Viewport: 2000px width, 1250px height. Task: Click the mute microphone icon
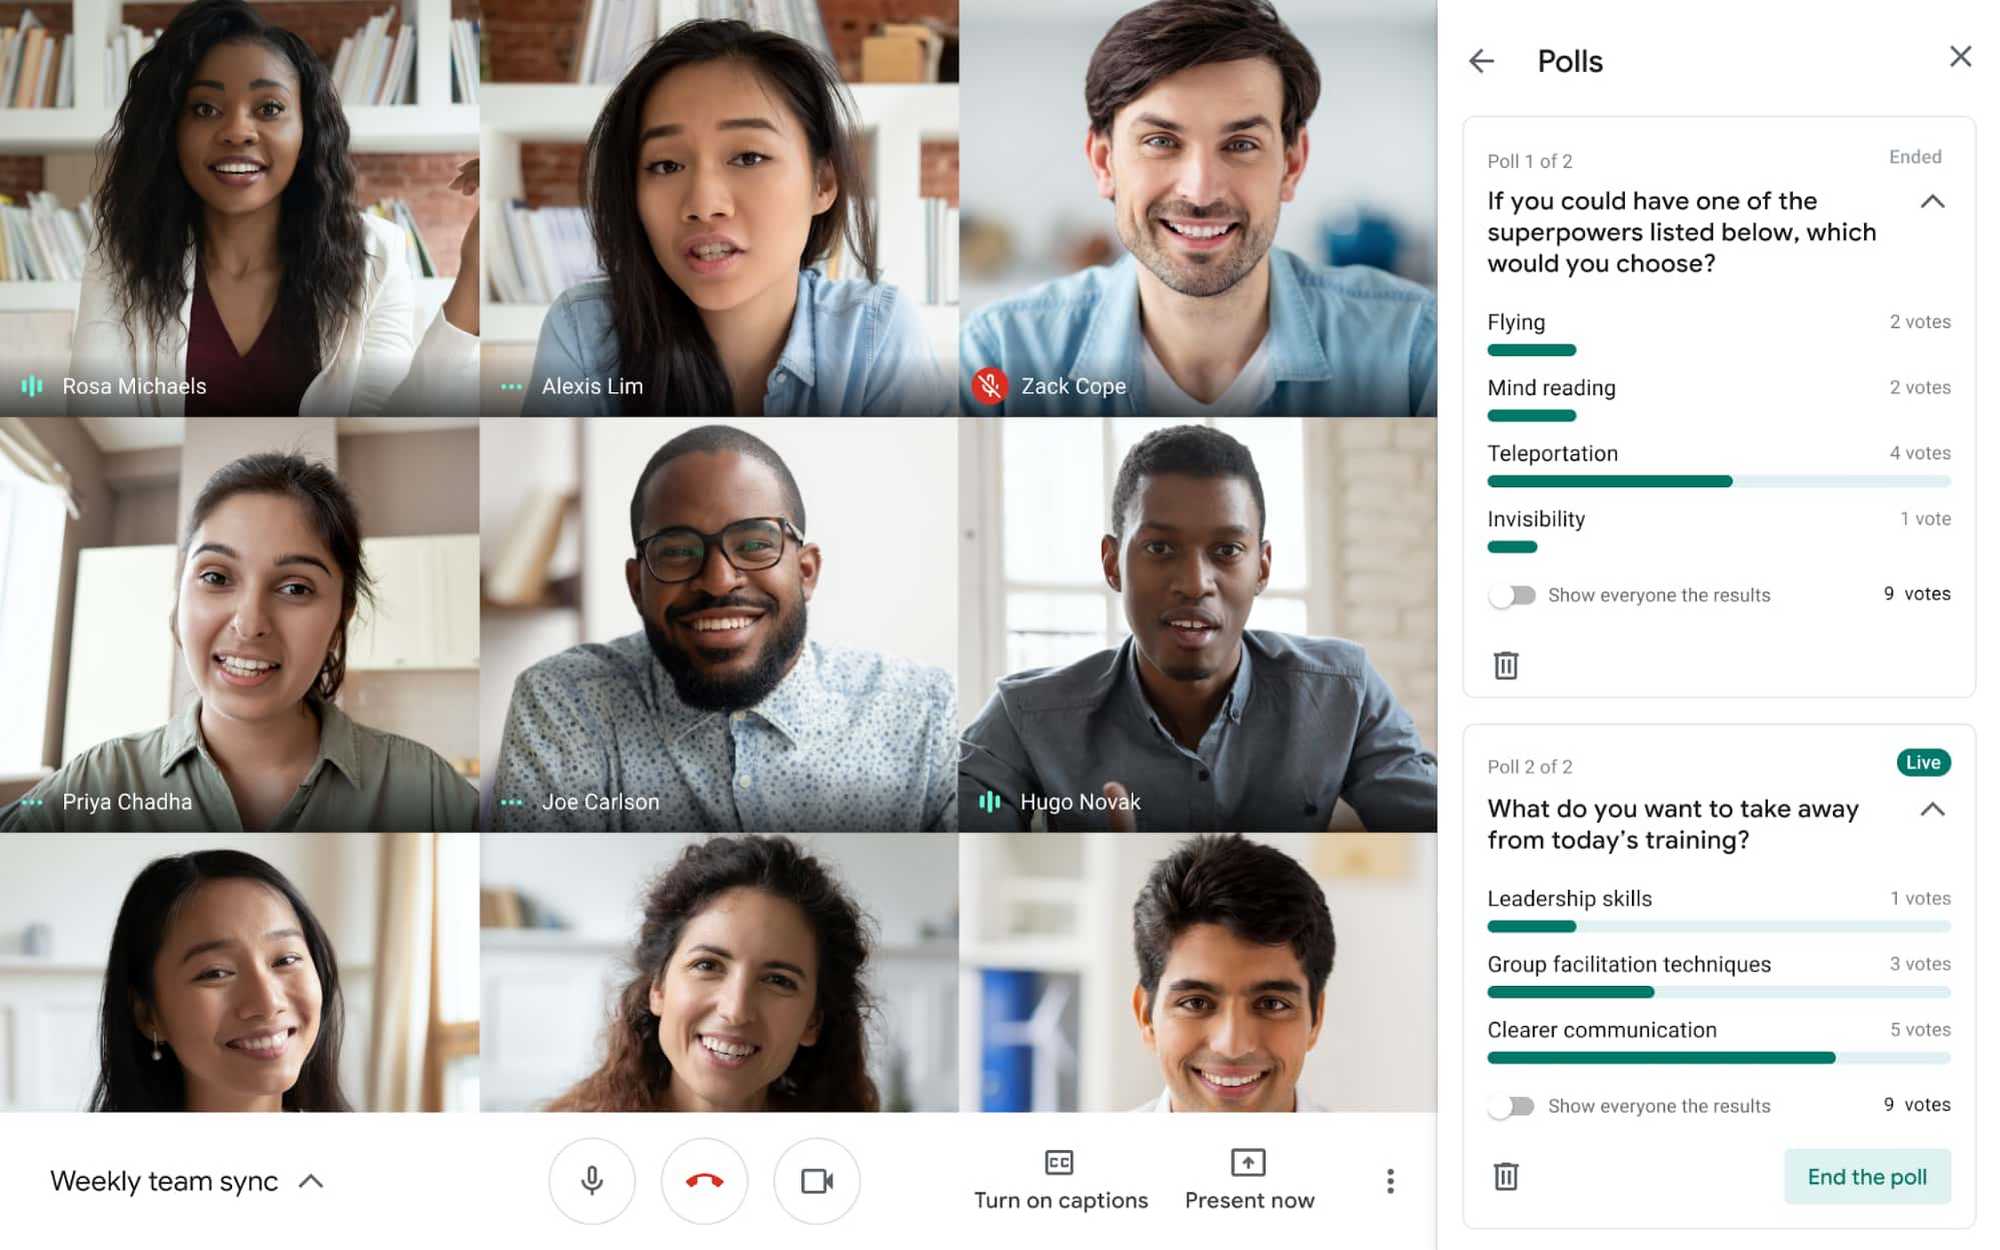[x=592, y=1179]
